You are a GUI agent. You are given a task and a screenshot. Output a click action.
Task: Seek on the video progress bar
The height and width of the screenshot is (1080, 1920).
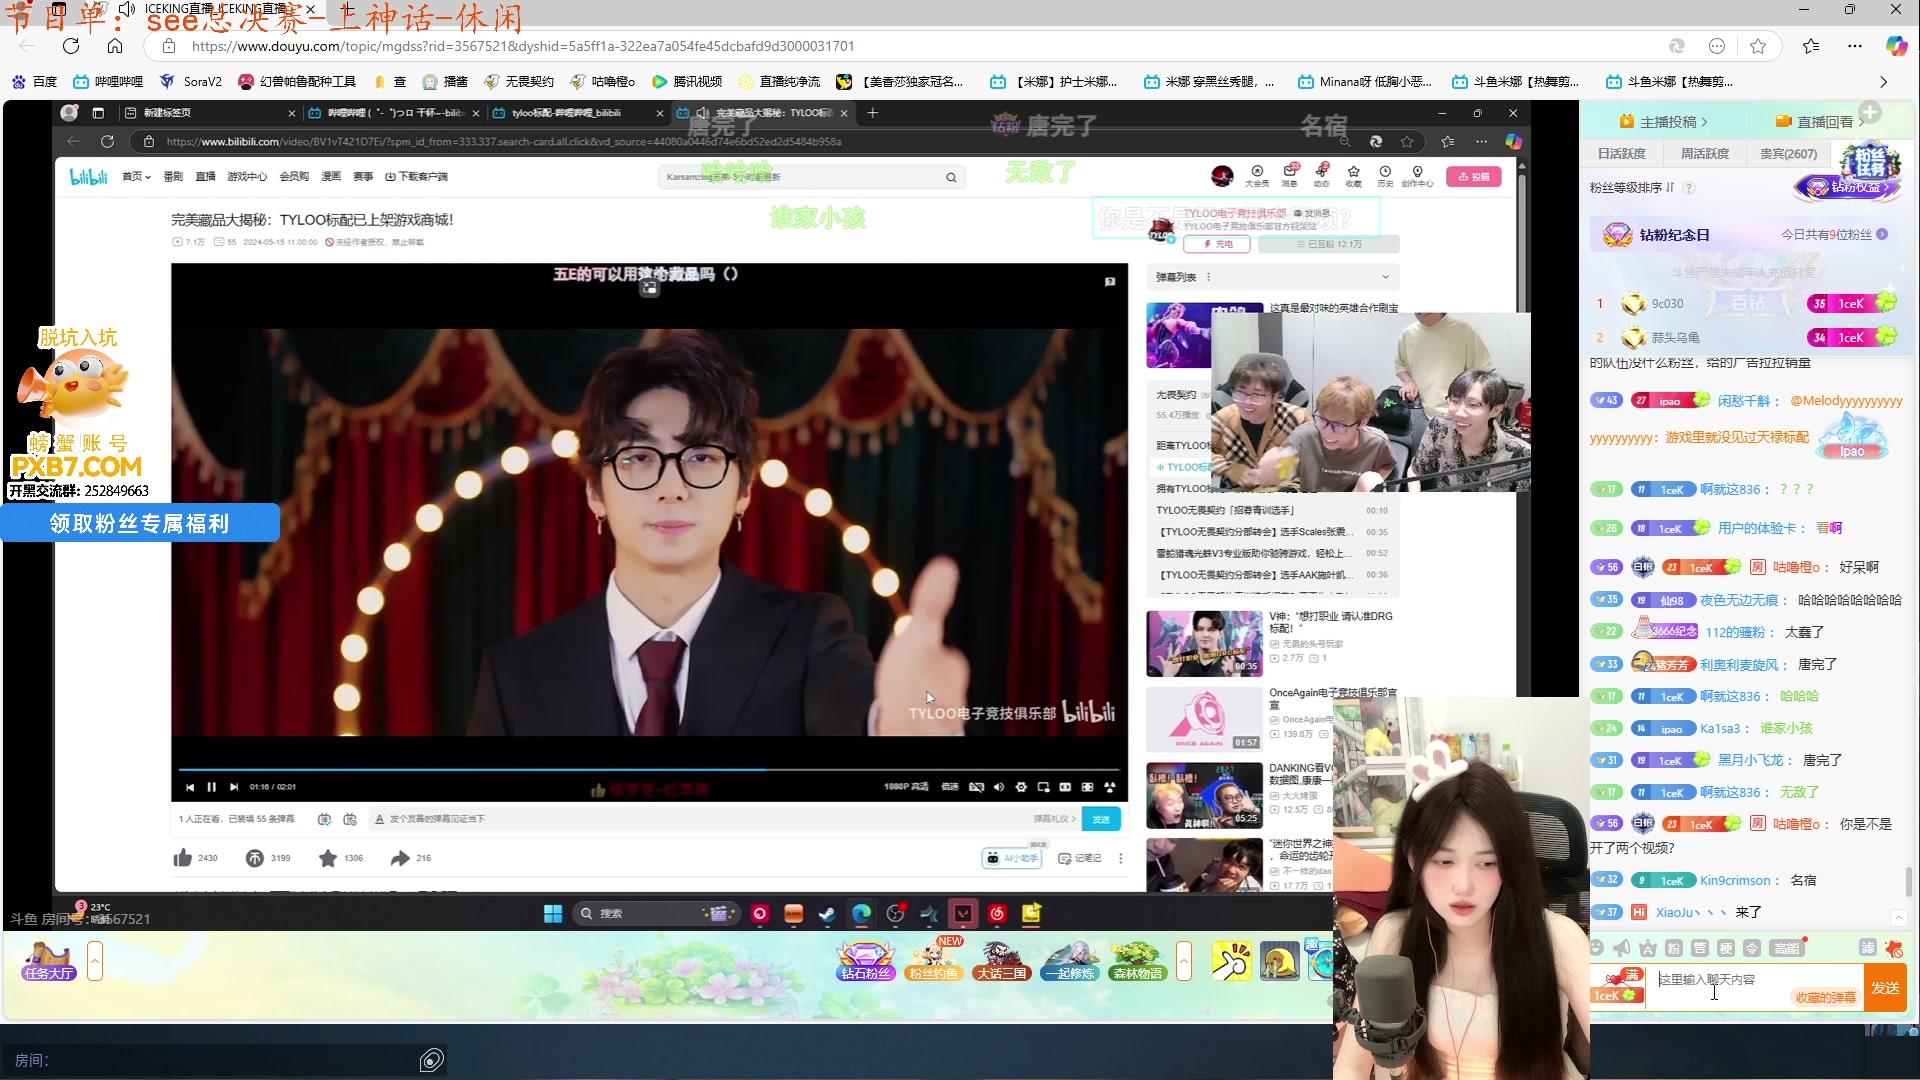coord(650,769)
